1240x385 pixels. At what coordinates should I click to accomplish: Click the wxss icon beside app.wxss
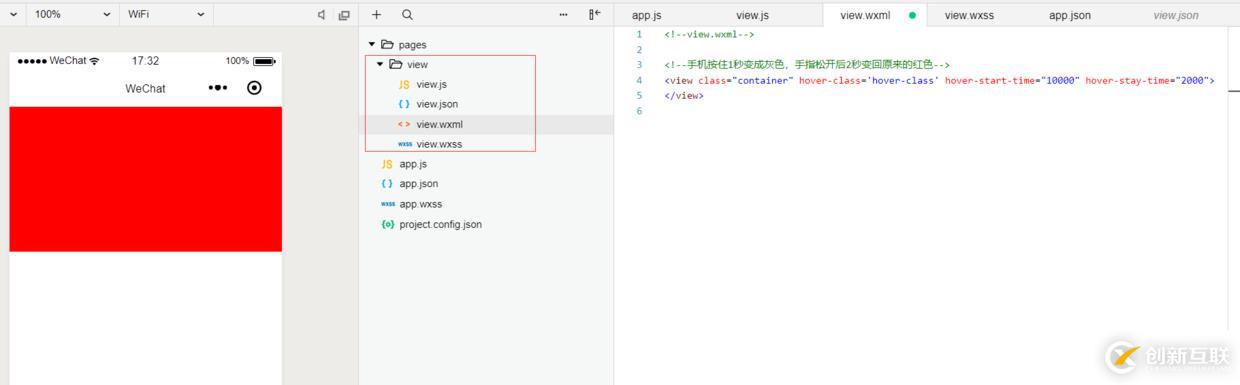click(387, 204)
